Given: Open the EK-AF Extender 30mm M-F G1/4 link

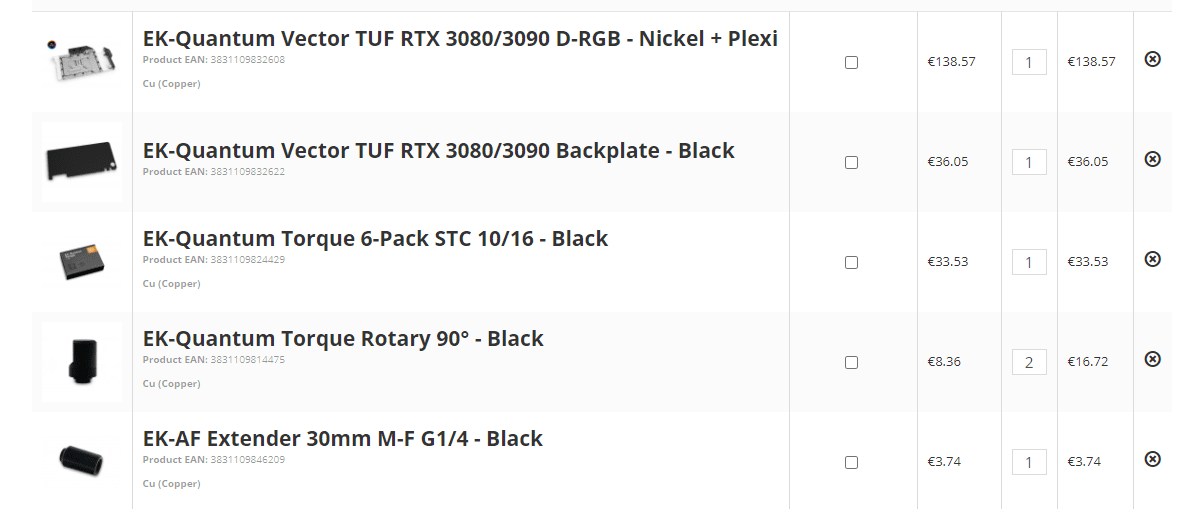Looking at the screenshot, I should (343, 439).
